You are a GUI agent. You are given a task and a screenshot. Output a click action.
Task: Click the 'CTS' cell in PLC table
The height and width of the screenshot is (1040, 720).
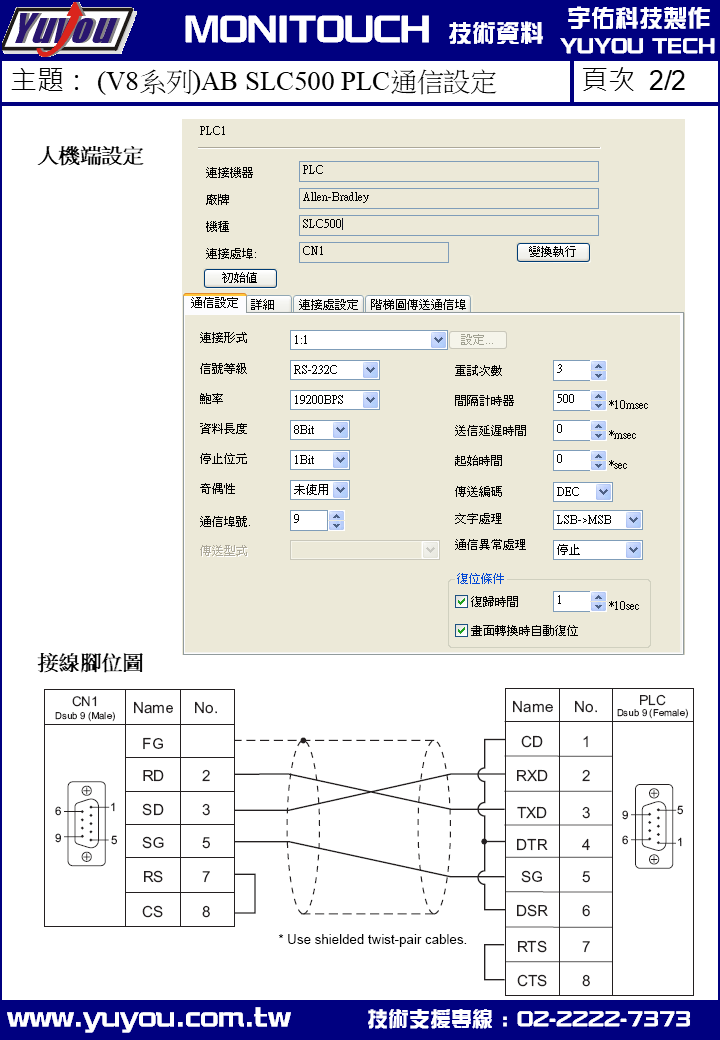click(x=532, y=980)
